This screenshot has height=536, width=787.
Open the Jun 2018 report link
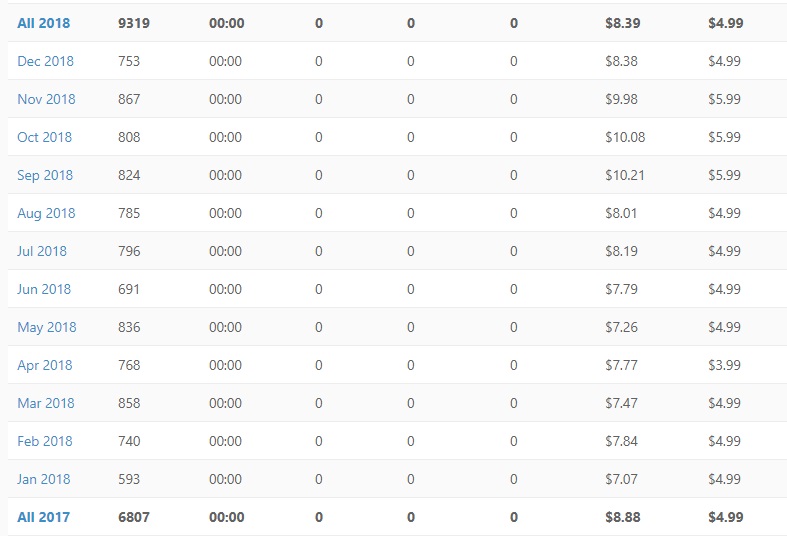[x=44, y=289]
